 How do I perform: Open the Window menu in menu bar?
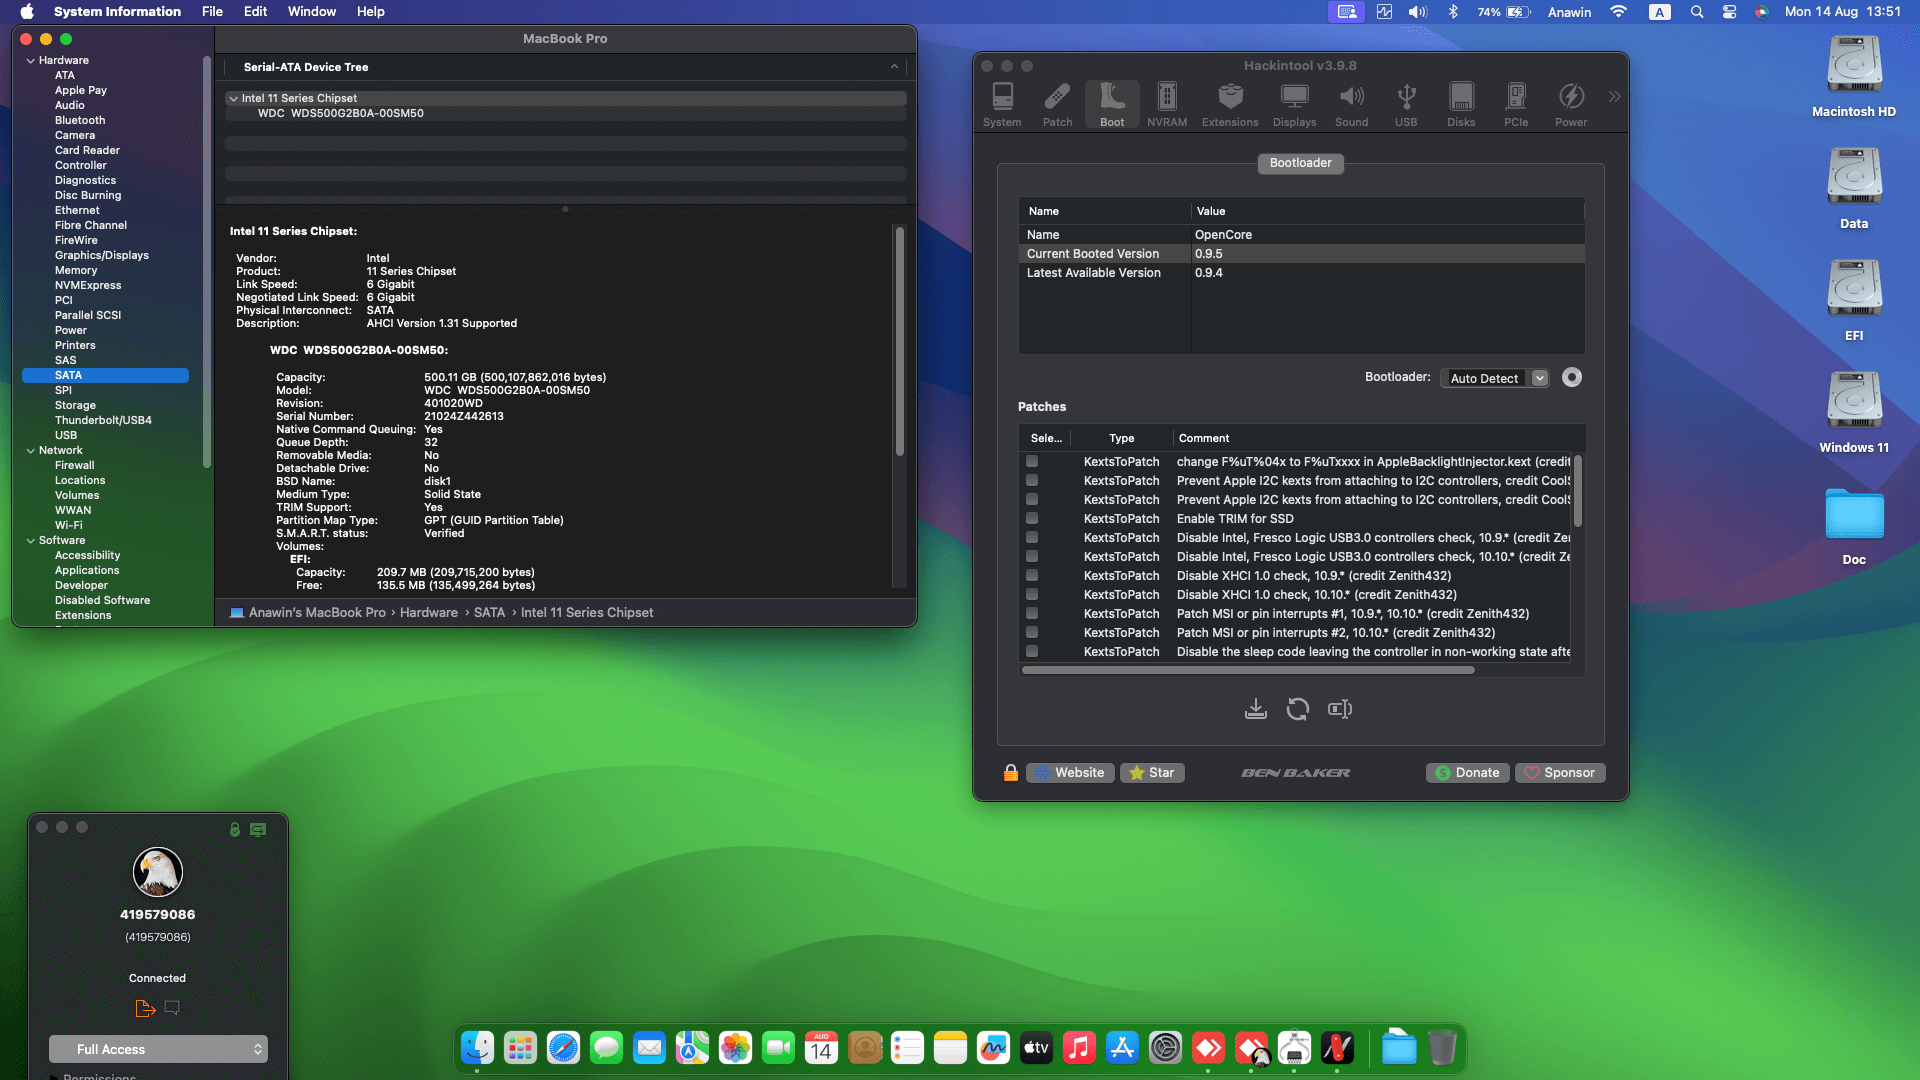point(311,12)
